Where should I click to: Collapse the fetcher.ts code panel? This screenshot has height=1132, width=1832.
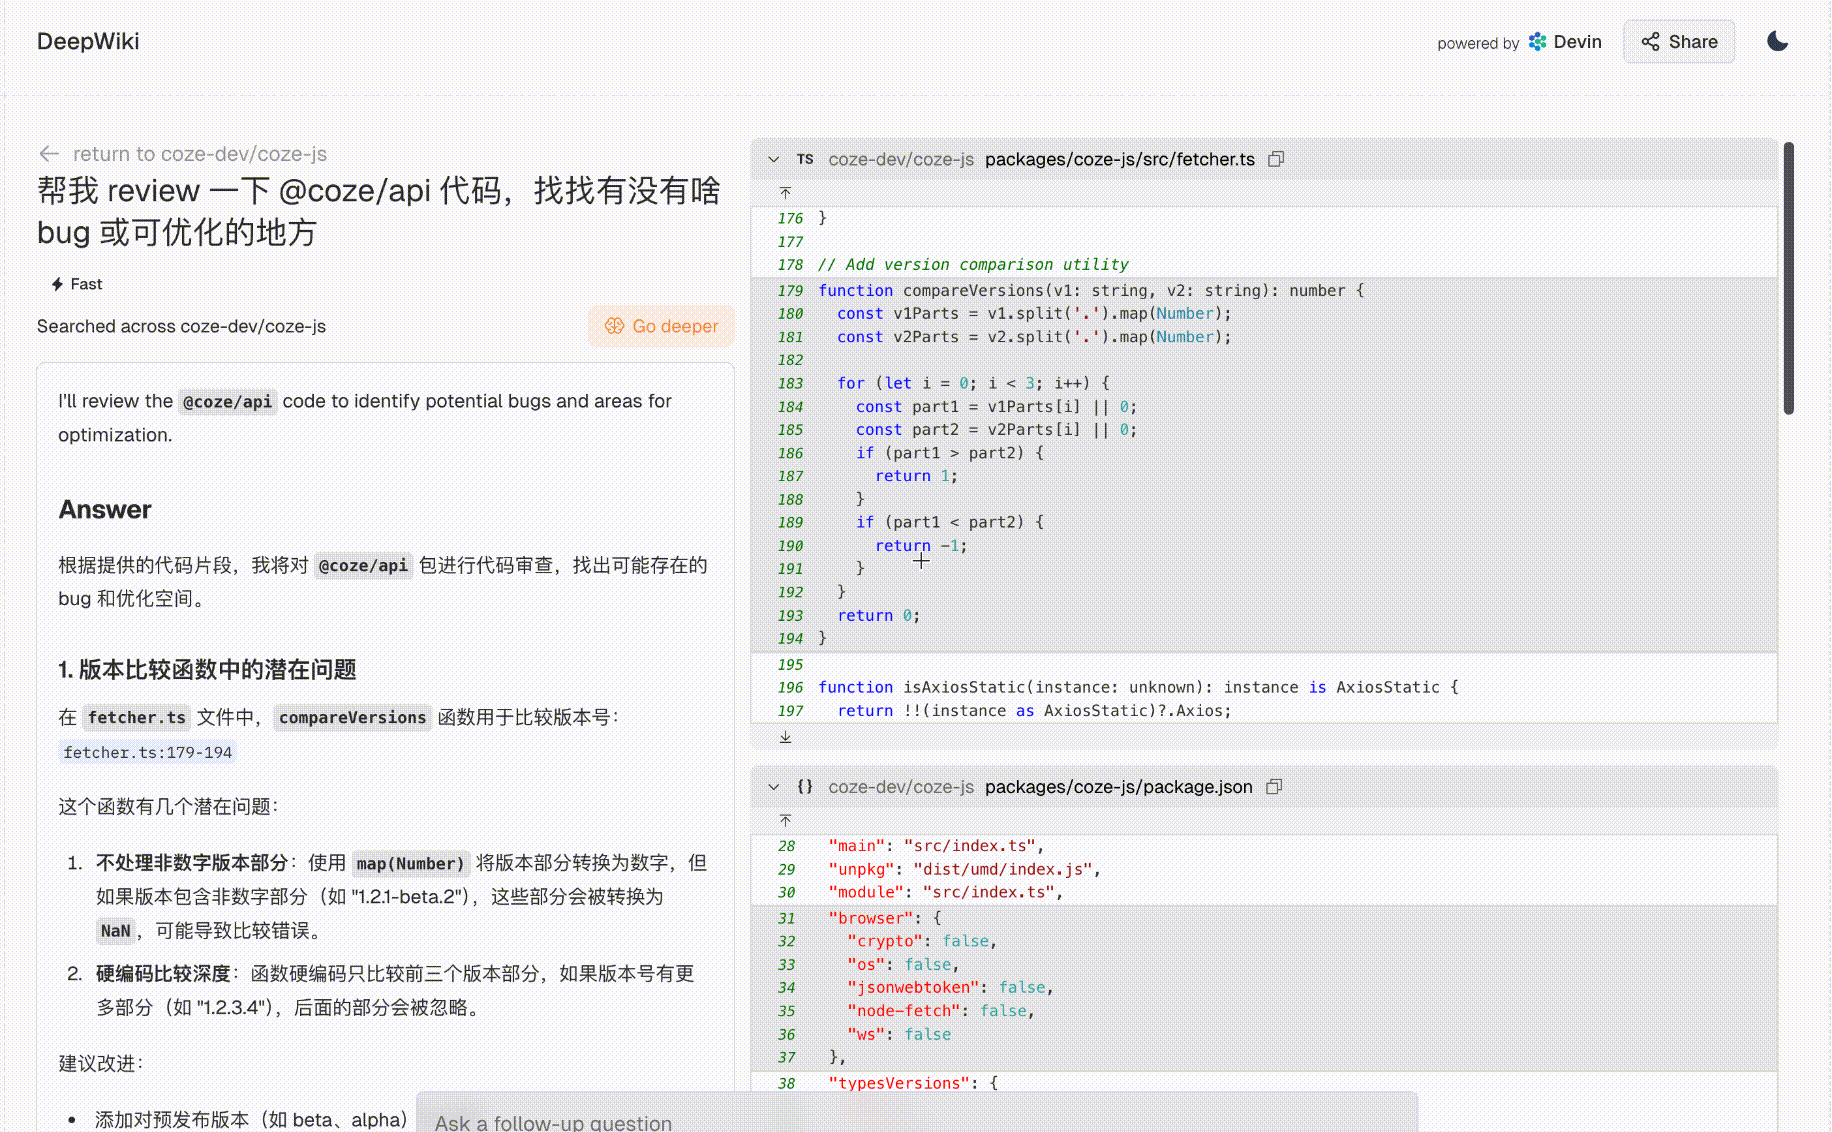(x=773, y=159)
